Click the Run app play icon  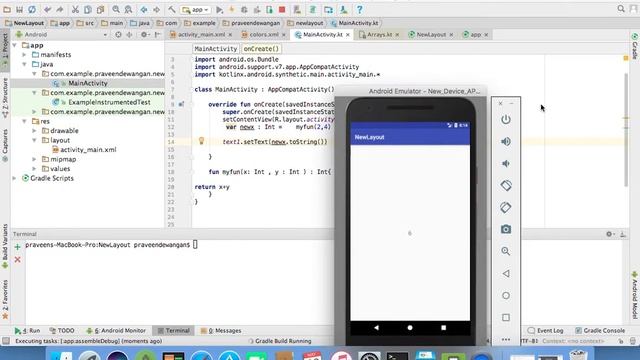pyautogui.click(x=220, y=9)
